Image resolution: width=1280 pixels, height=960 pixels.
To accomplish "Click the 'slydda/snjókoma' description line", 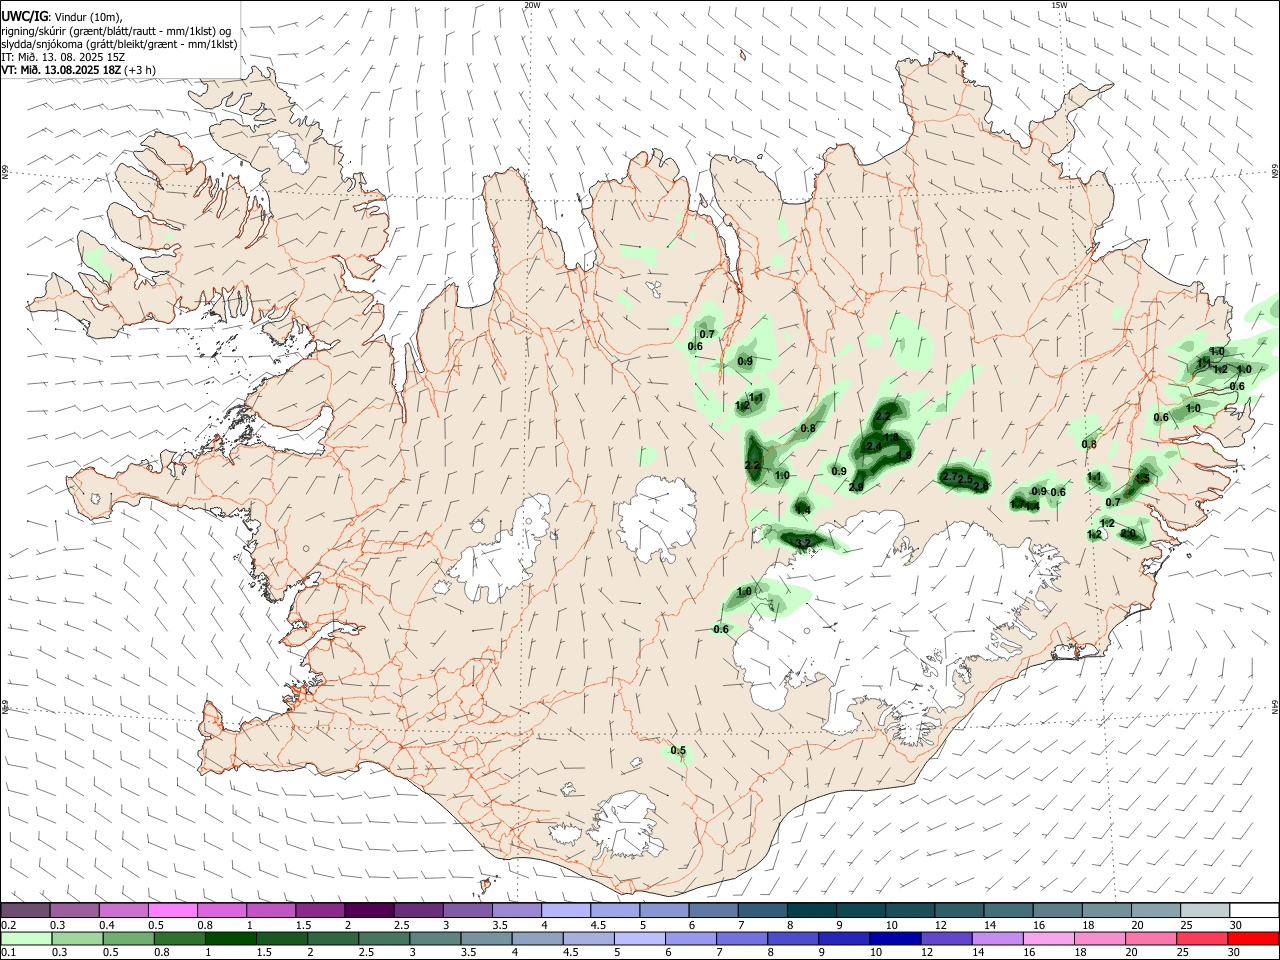I will [x=119, y=44].
